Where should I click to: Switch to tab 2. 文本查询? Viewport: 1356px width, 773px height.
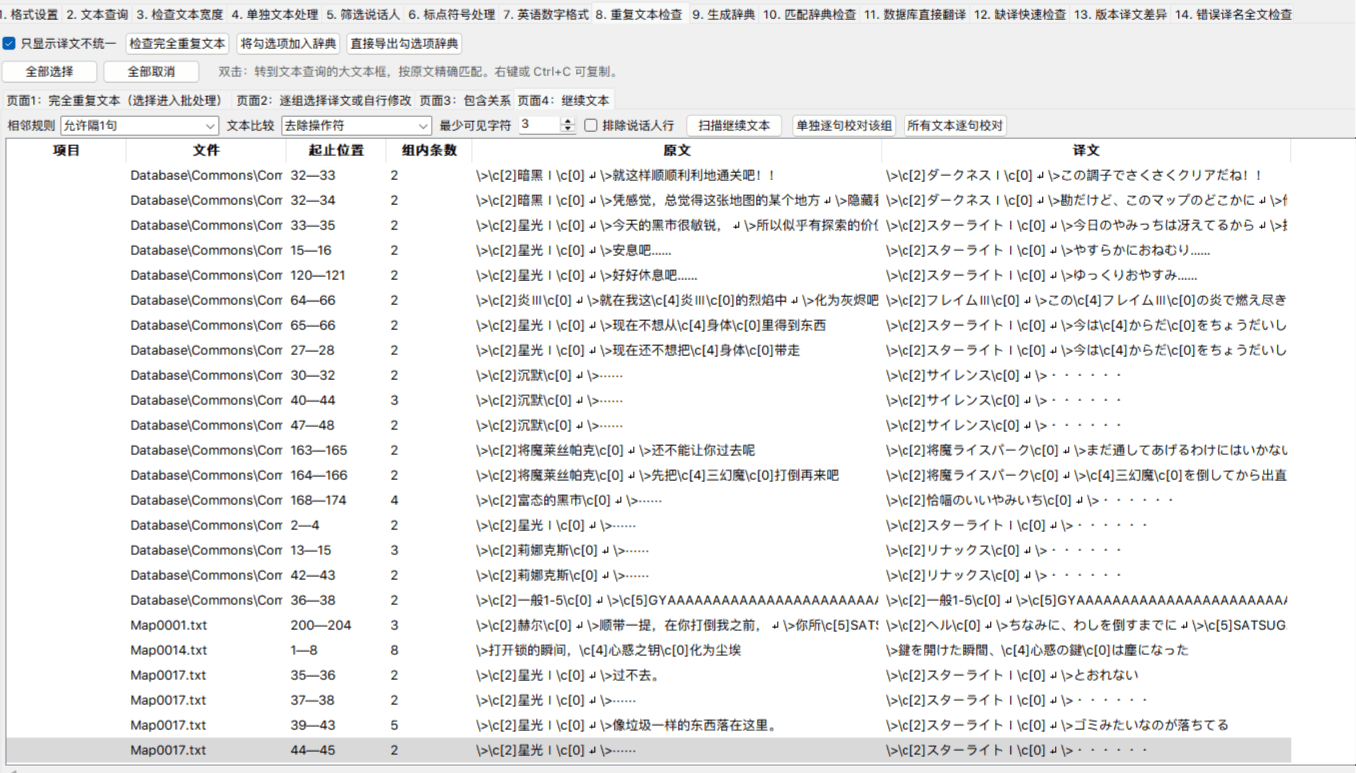pyautogui.click(x=97, y=15)
